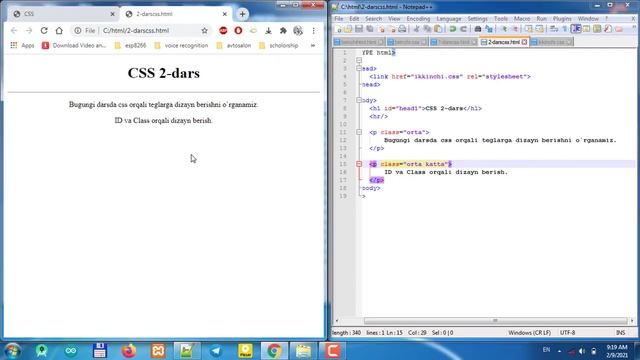
Task: Go to Chrome home page icon
Action: click(59, 31)
